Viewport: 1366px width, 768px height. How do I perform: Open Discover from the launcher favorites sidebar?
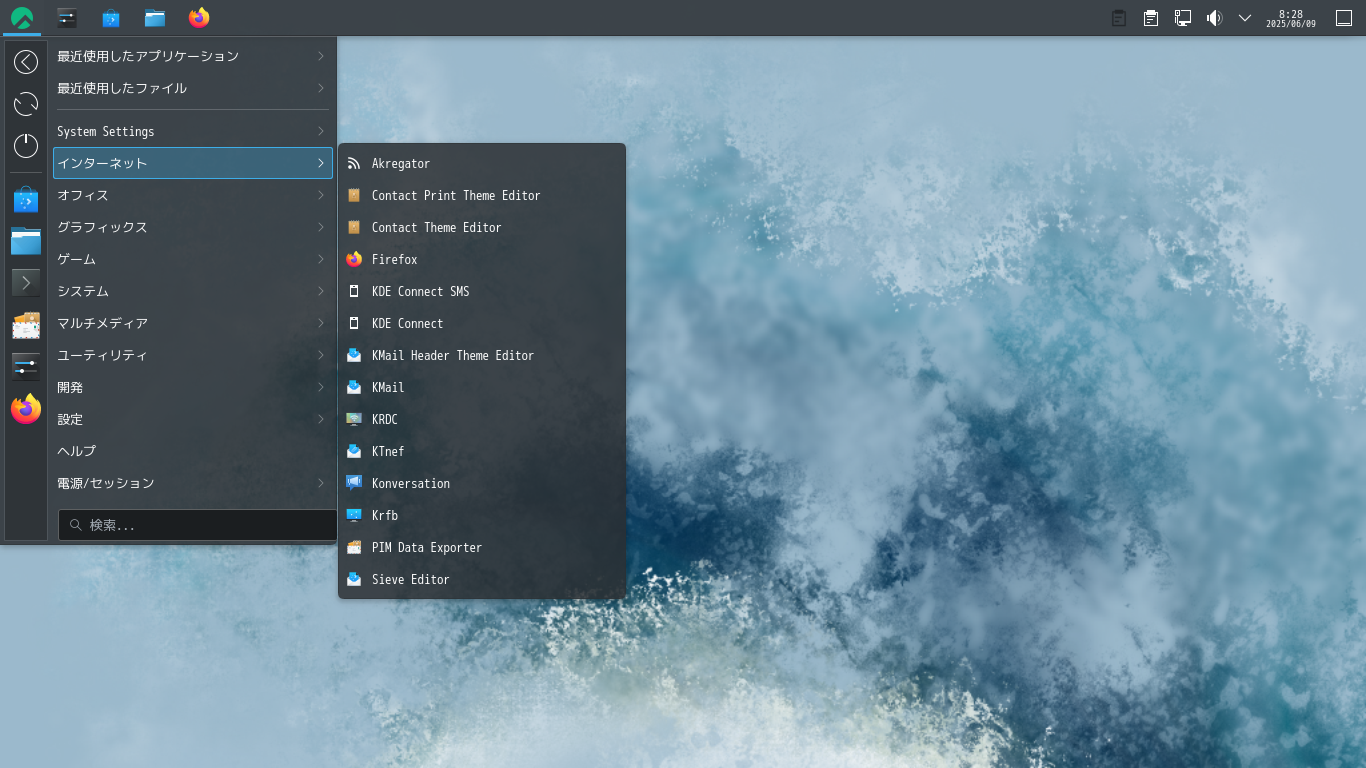[x=26, y=200]
